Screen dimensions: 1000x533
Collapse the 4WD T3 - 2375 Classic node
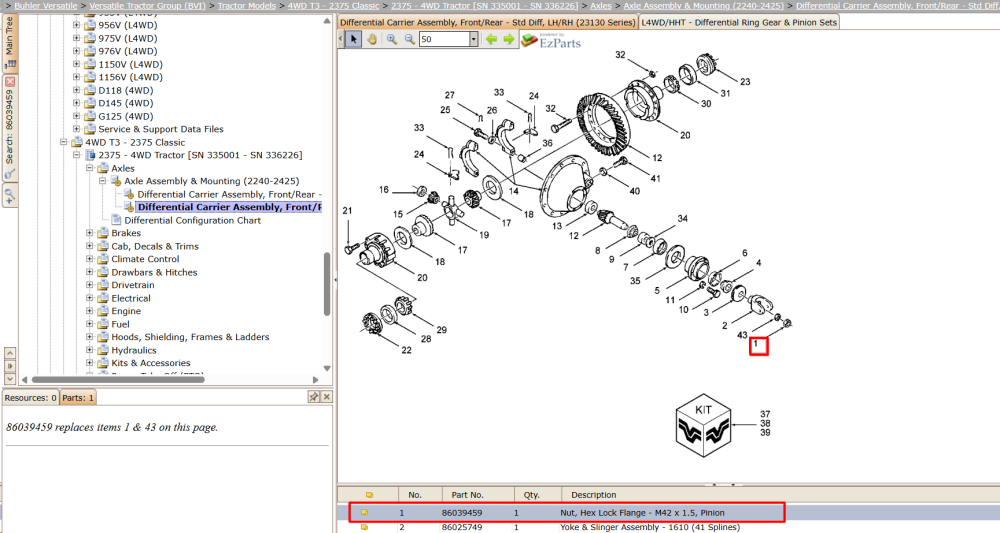(63, 142)
